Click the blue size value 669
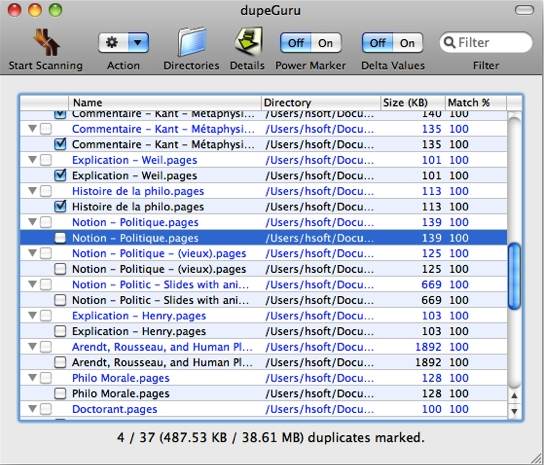Viewport: 544px width, 465px height. click(431, 285)
